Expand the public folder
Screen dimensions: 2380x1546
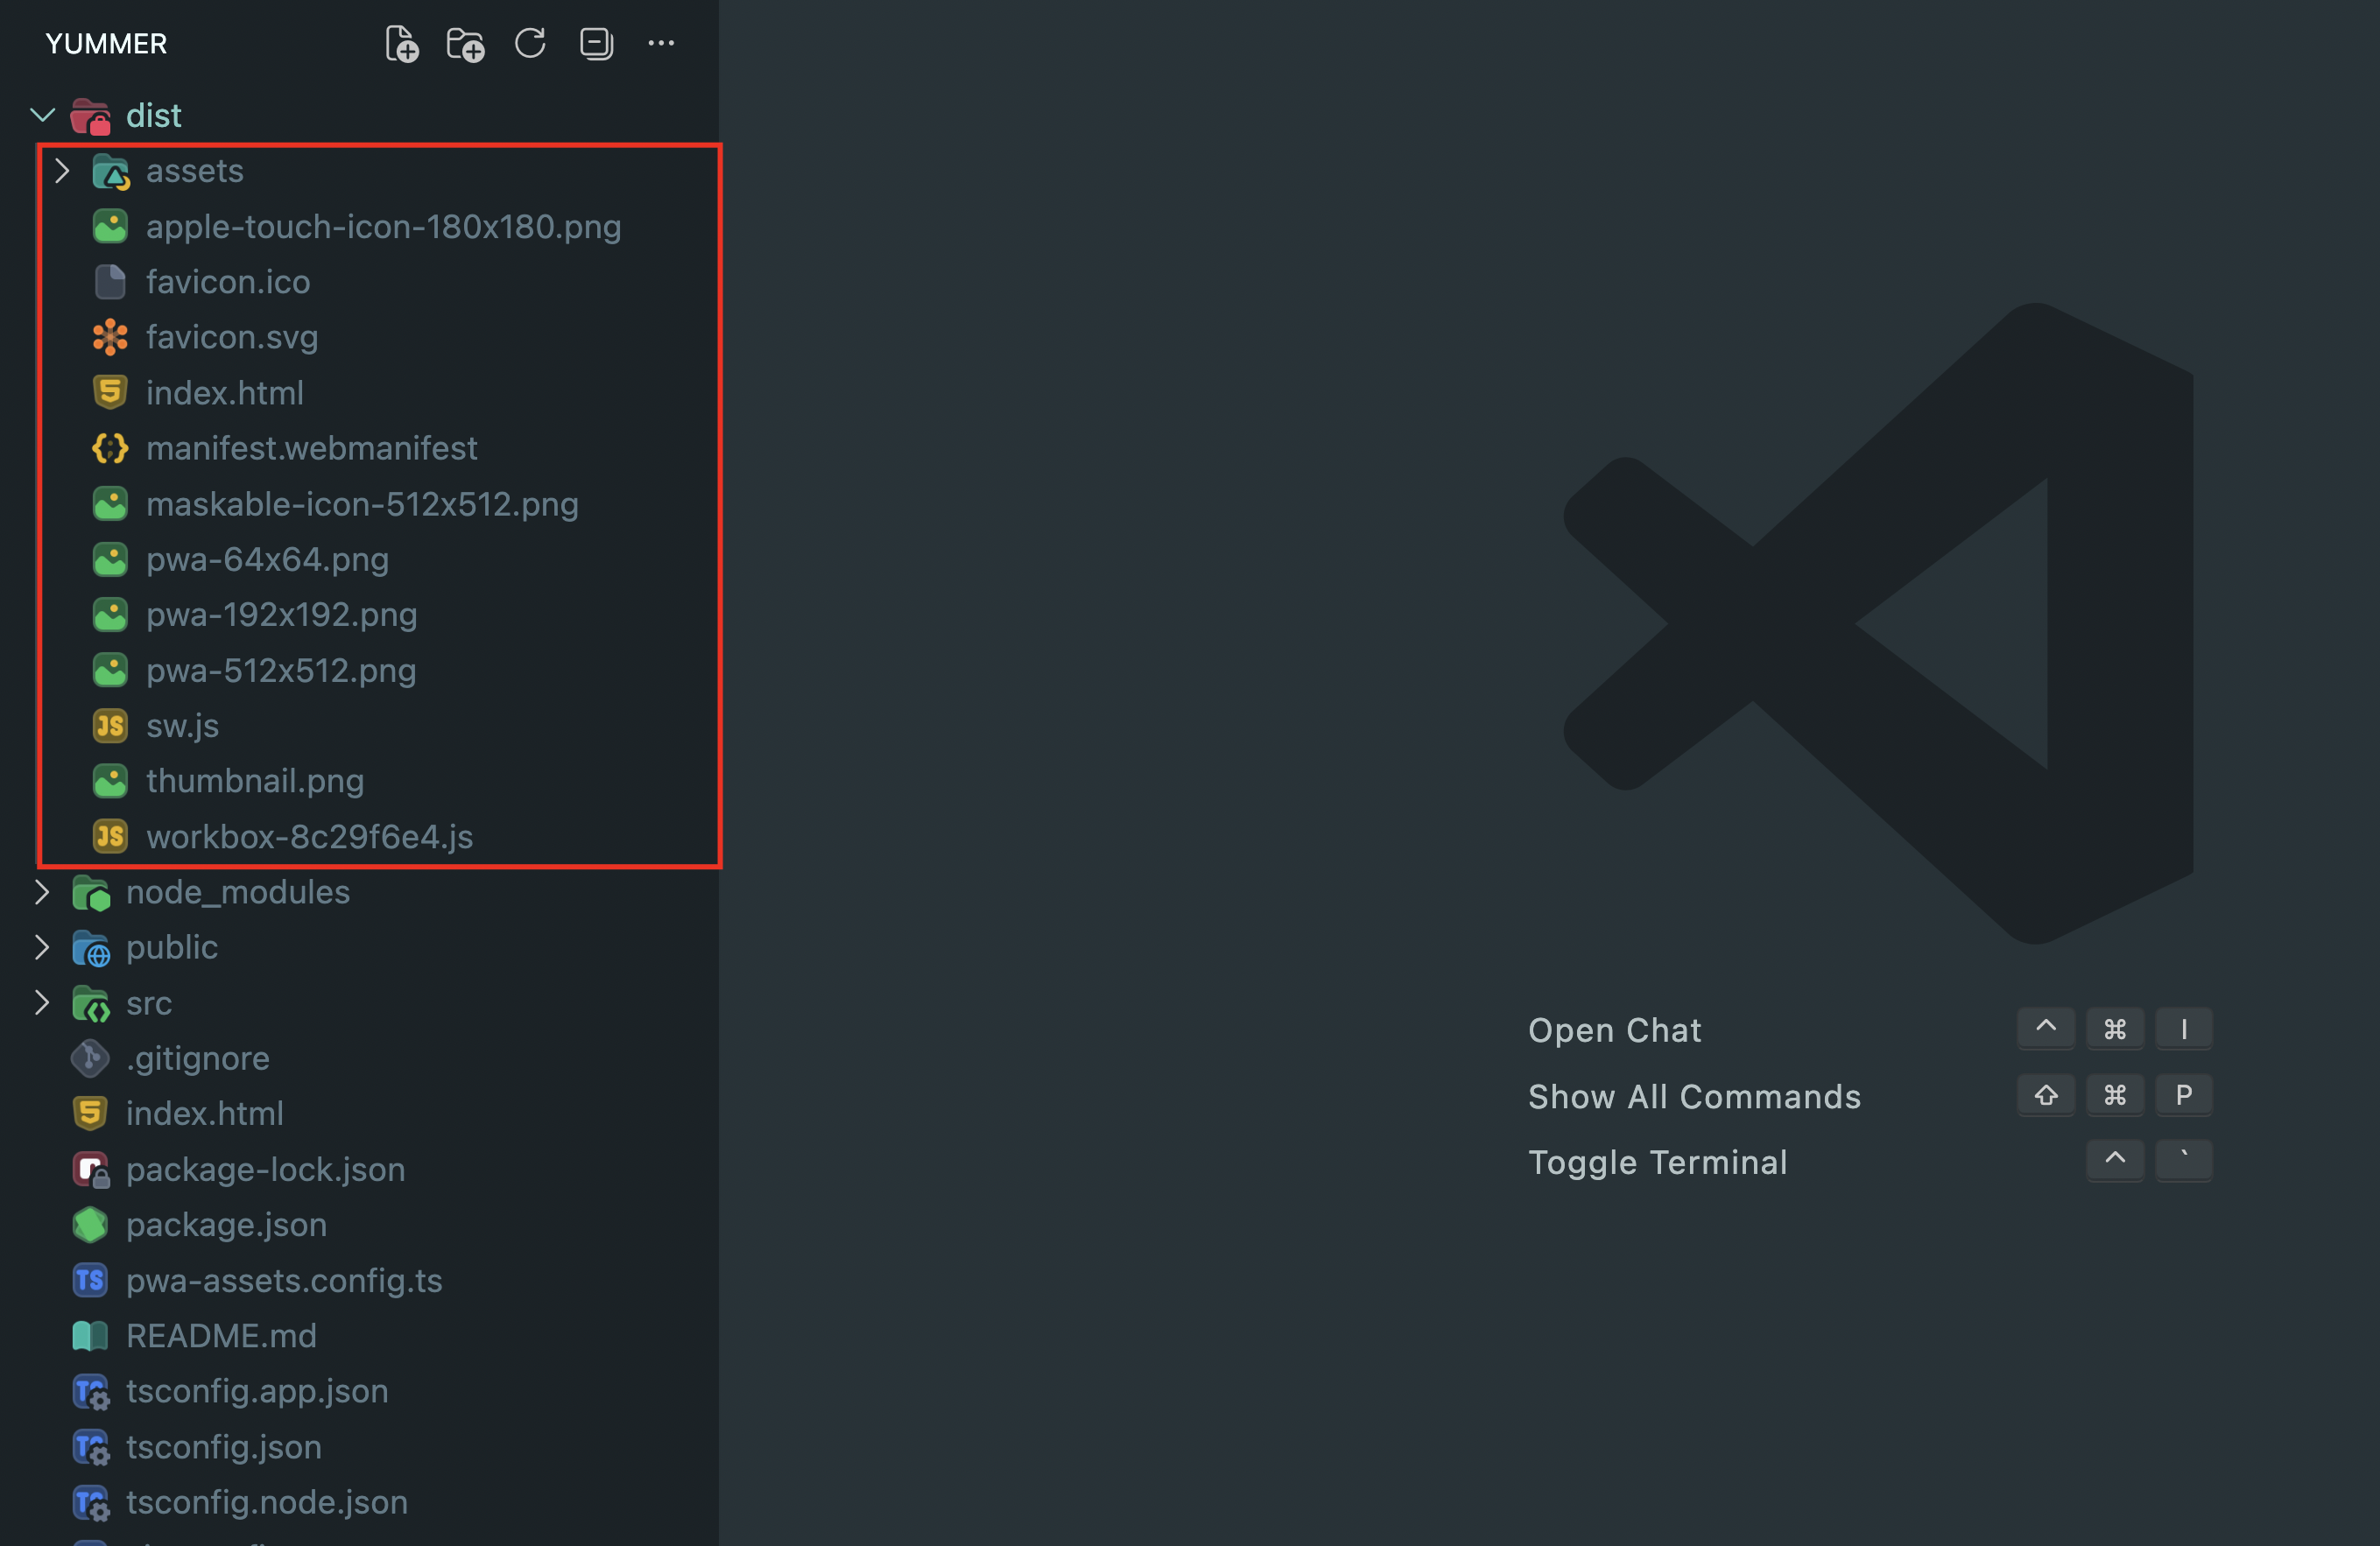(x=42, y=947)
